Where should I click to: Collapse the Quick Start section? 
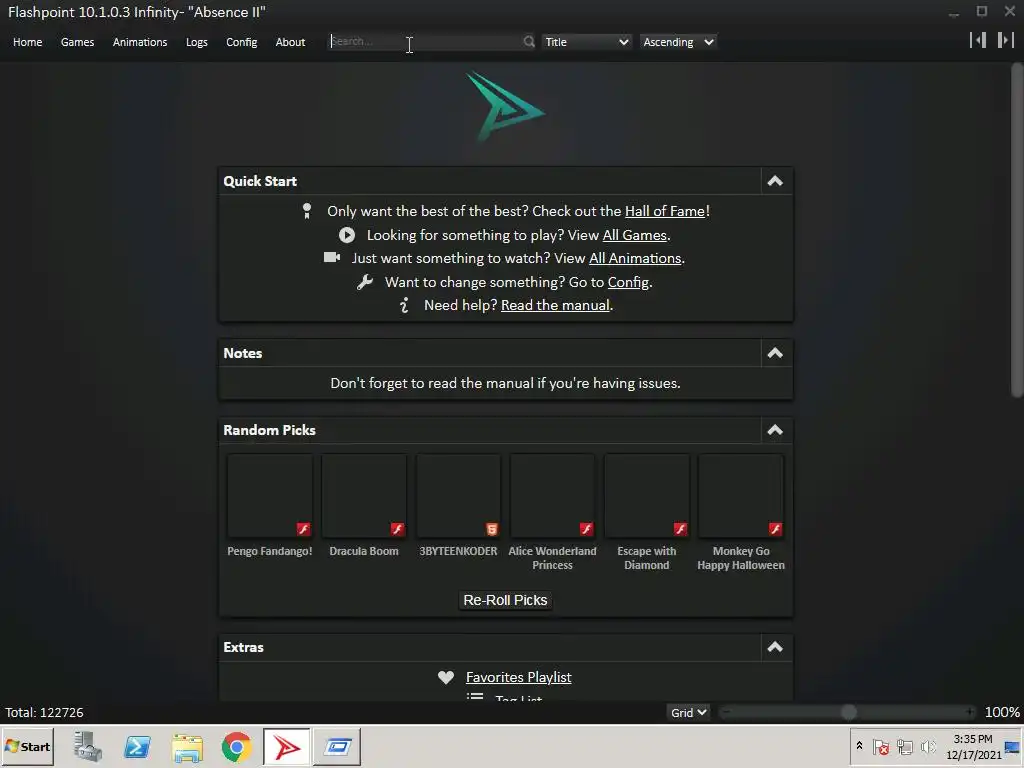point(775,181)
